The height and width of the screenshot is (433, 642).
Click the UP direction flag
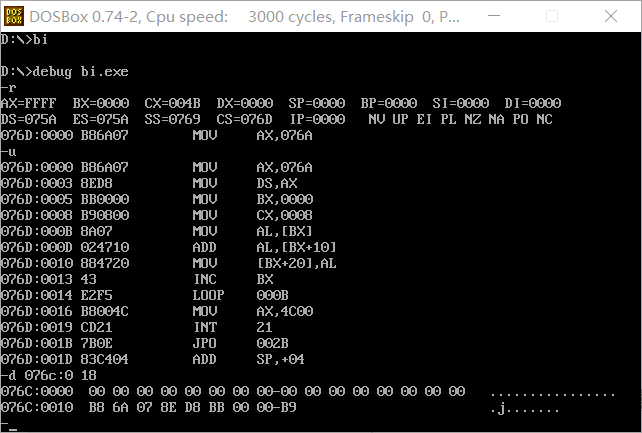coord(400,119)
